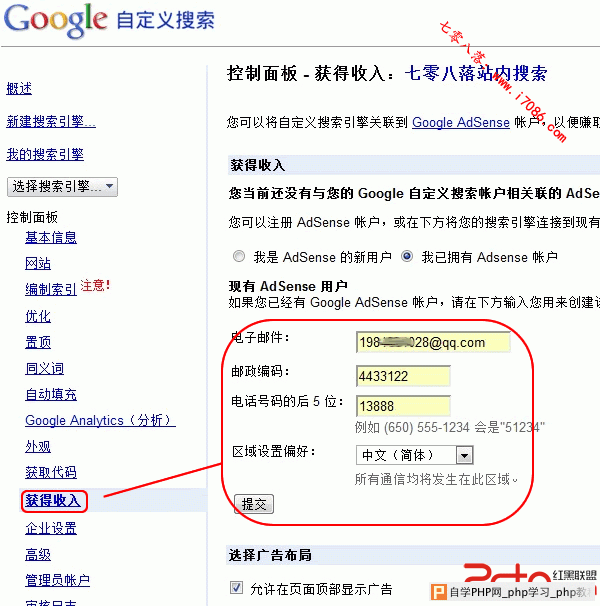Viewport: 600px width, 606px height.
Task: Open the 概述 overview link
Action: tap(19, 89)
